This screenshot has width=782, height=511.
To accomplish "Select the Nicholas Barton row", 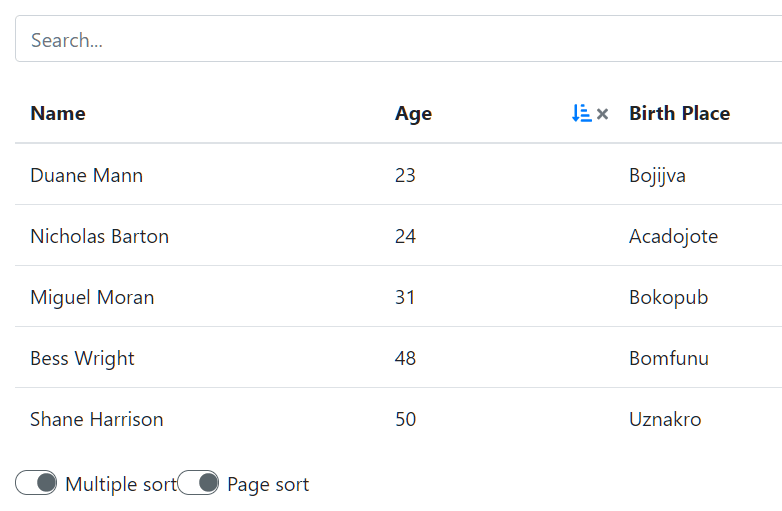I will coord(398,235).
